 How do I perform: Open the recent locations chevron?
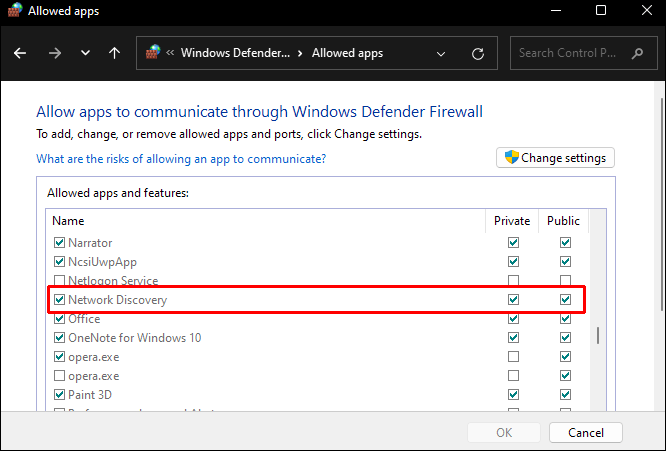pyautogui.click(x=85, y=53)
